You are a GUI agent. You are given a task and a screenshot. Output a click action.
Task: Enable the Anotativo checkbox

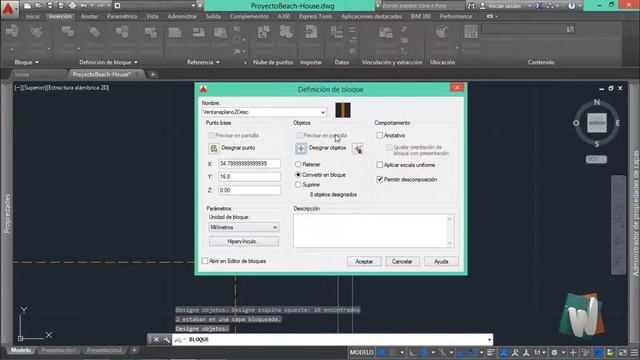[380, 135]
